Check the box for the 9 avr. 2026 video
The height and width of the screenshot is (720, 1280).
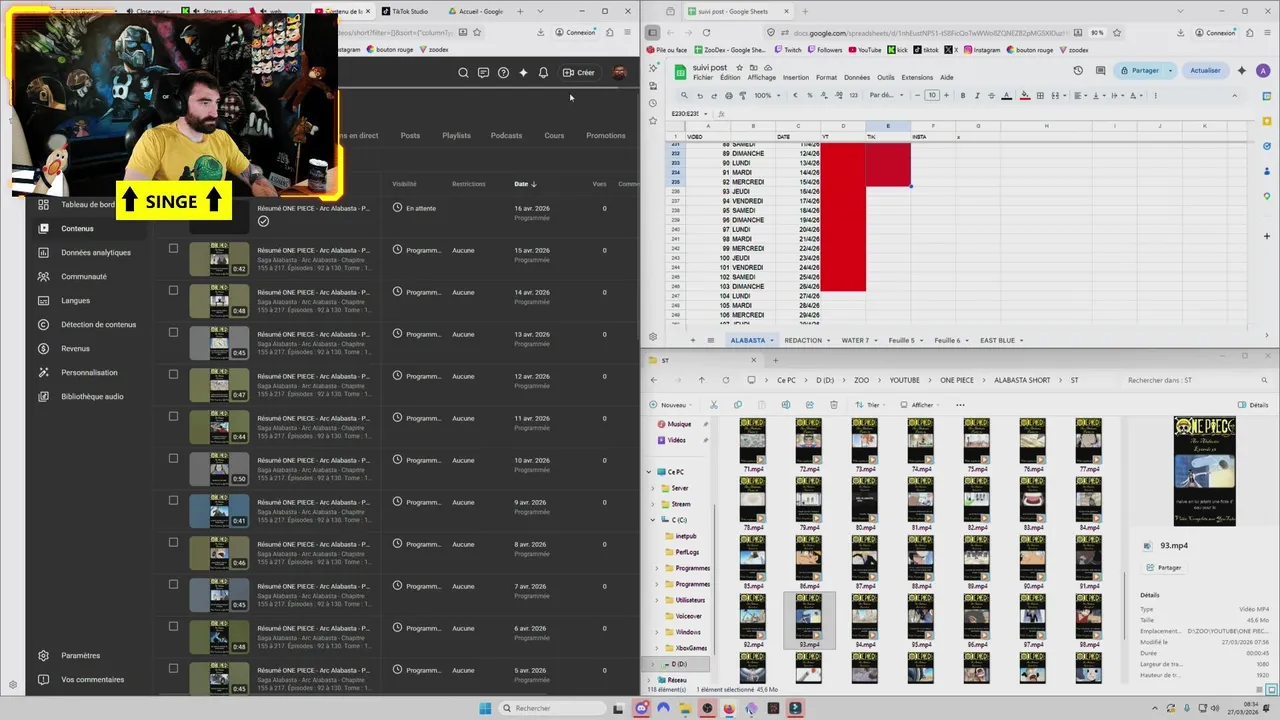click(173, 501)
